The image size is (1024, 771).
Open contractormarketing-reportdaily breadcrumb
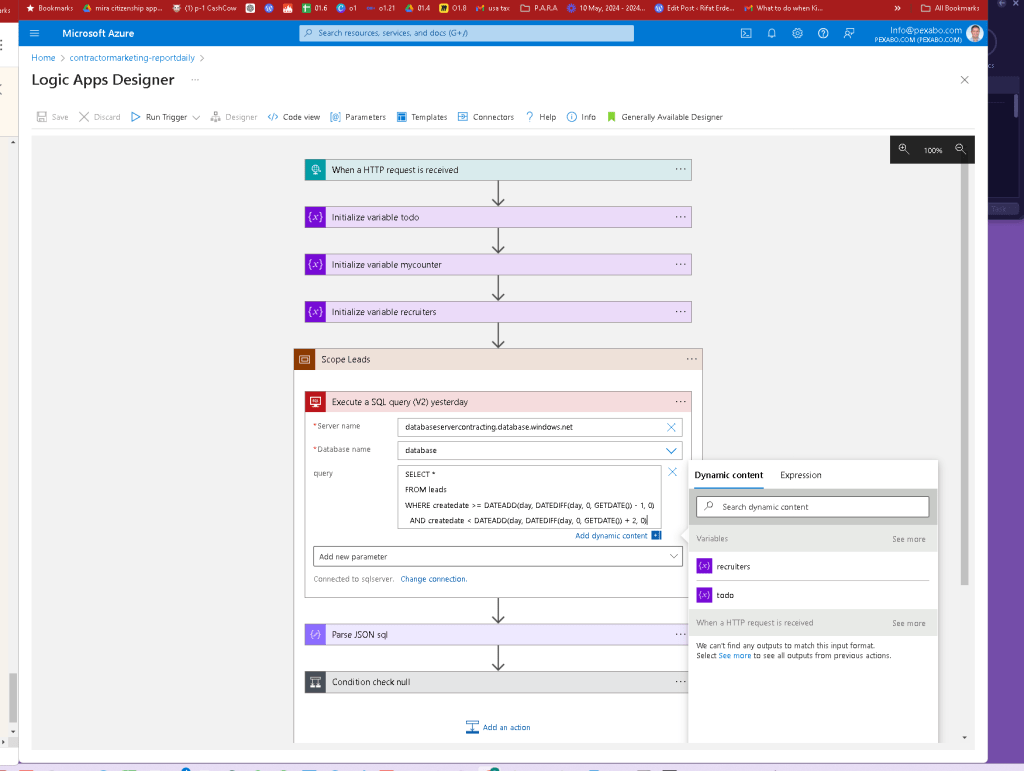point(132,57)
